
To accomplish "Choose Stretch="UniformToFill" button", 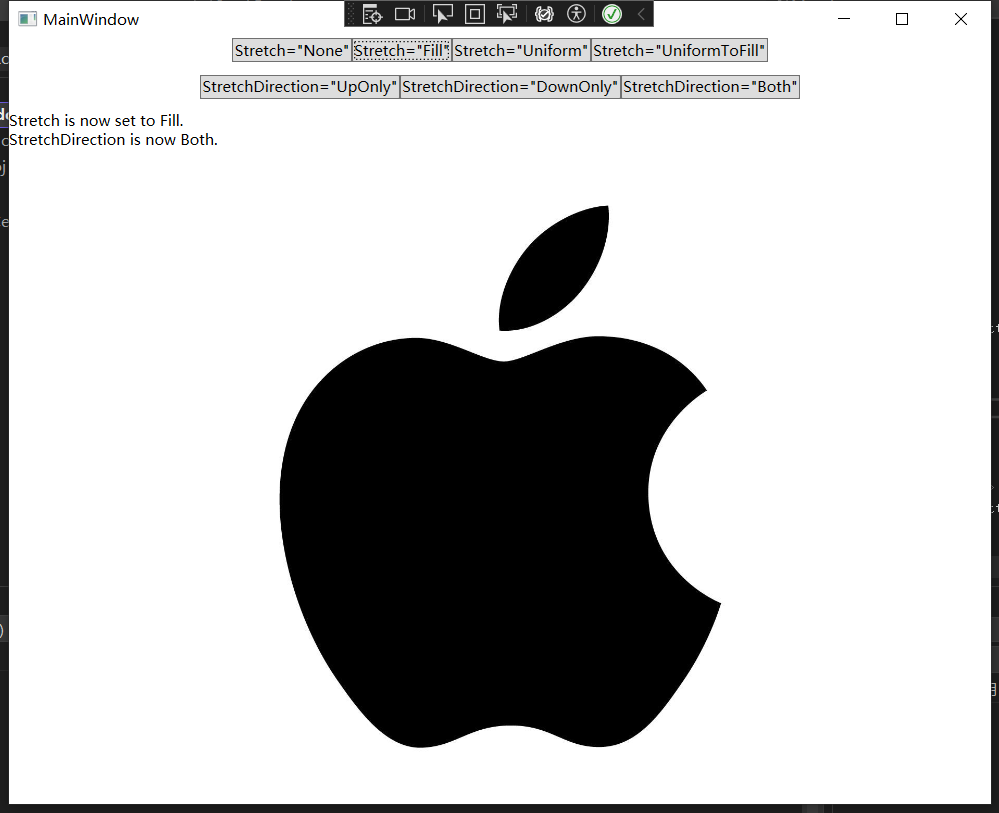I will click(x=679, y=50).
